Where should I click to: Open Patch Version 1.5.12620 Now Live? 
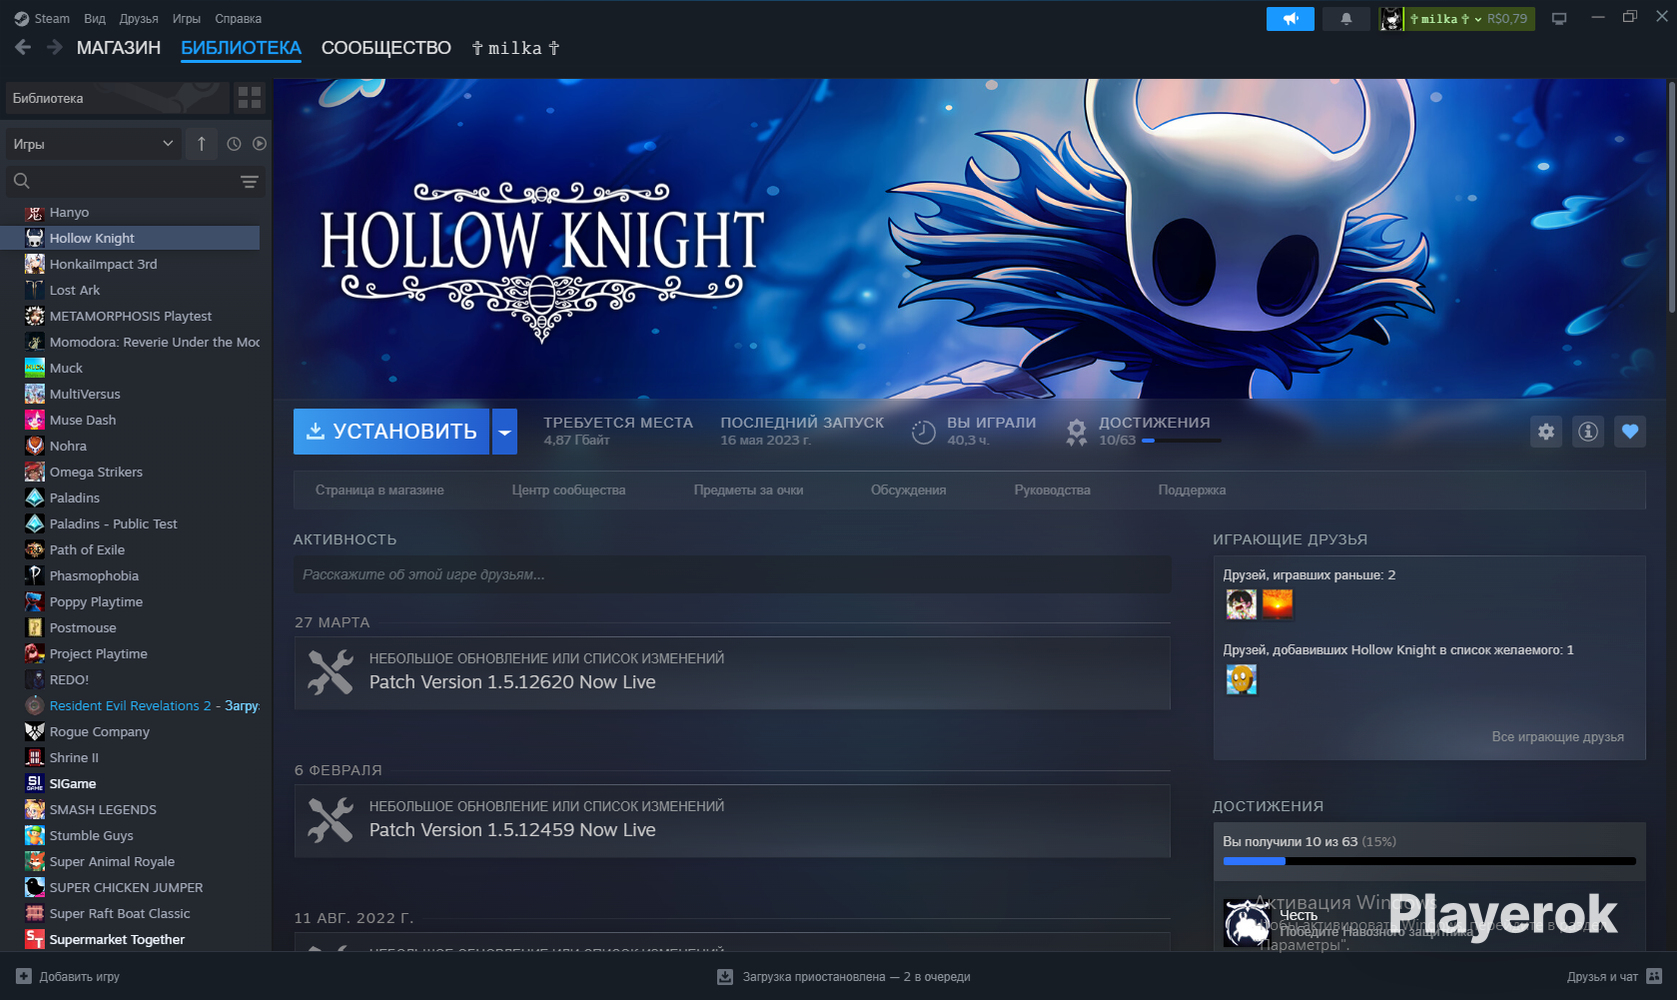[x=512, y=682]
